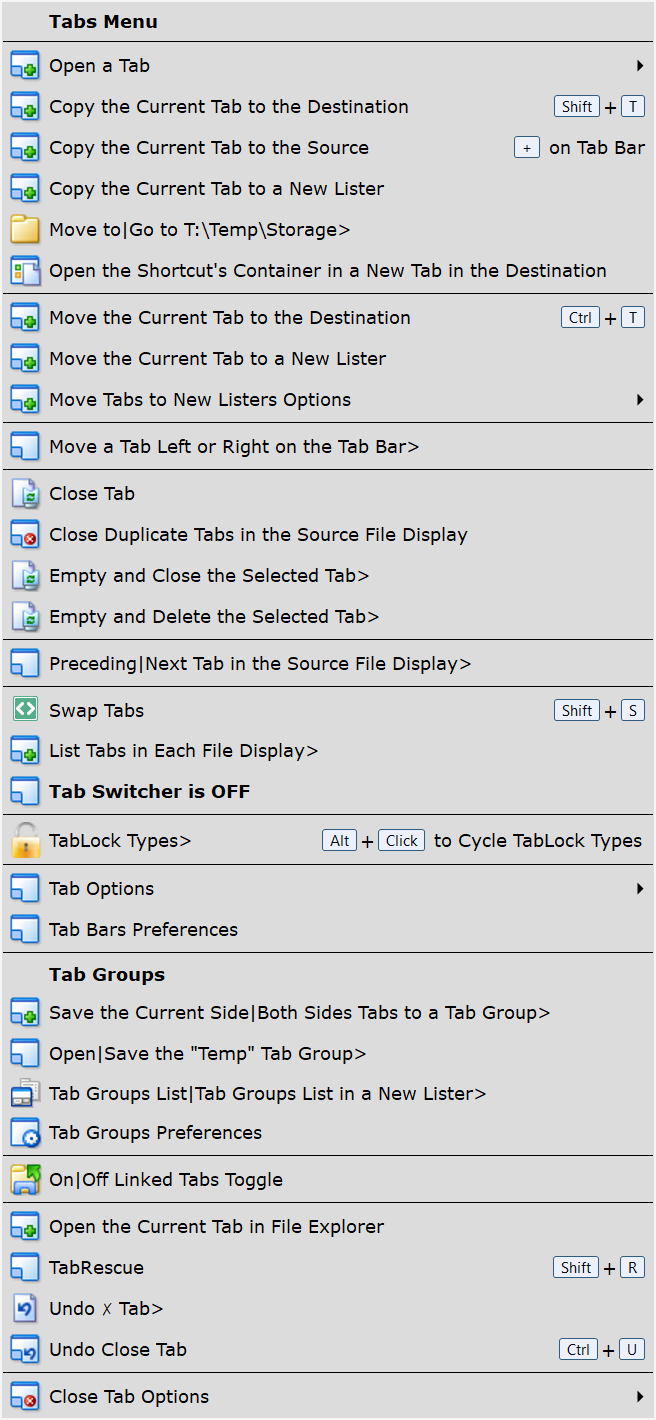Click the padlock icon for TabLock Types
The image size is (656, 1420).
coord(24,841)
